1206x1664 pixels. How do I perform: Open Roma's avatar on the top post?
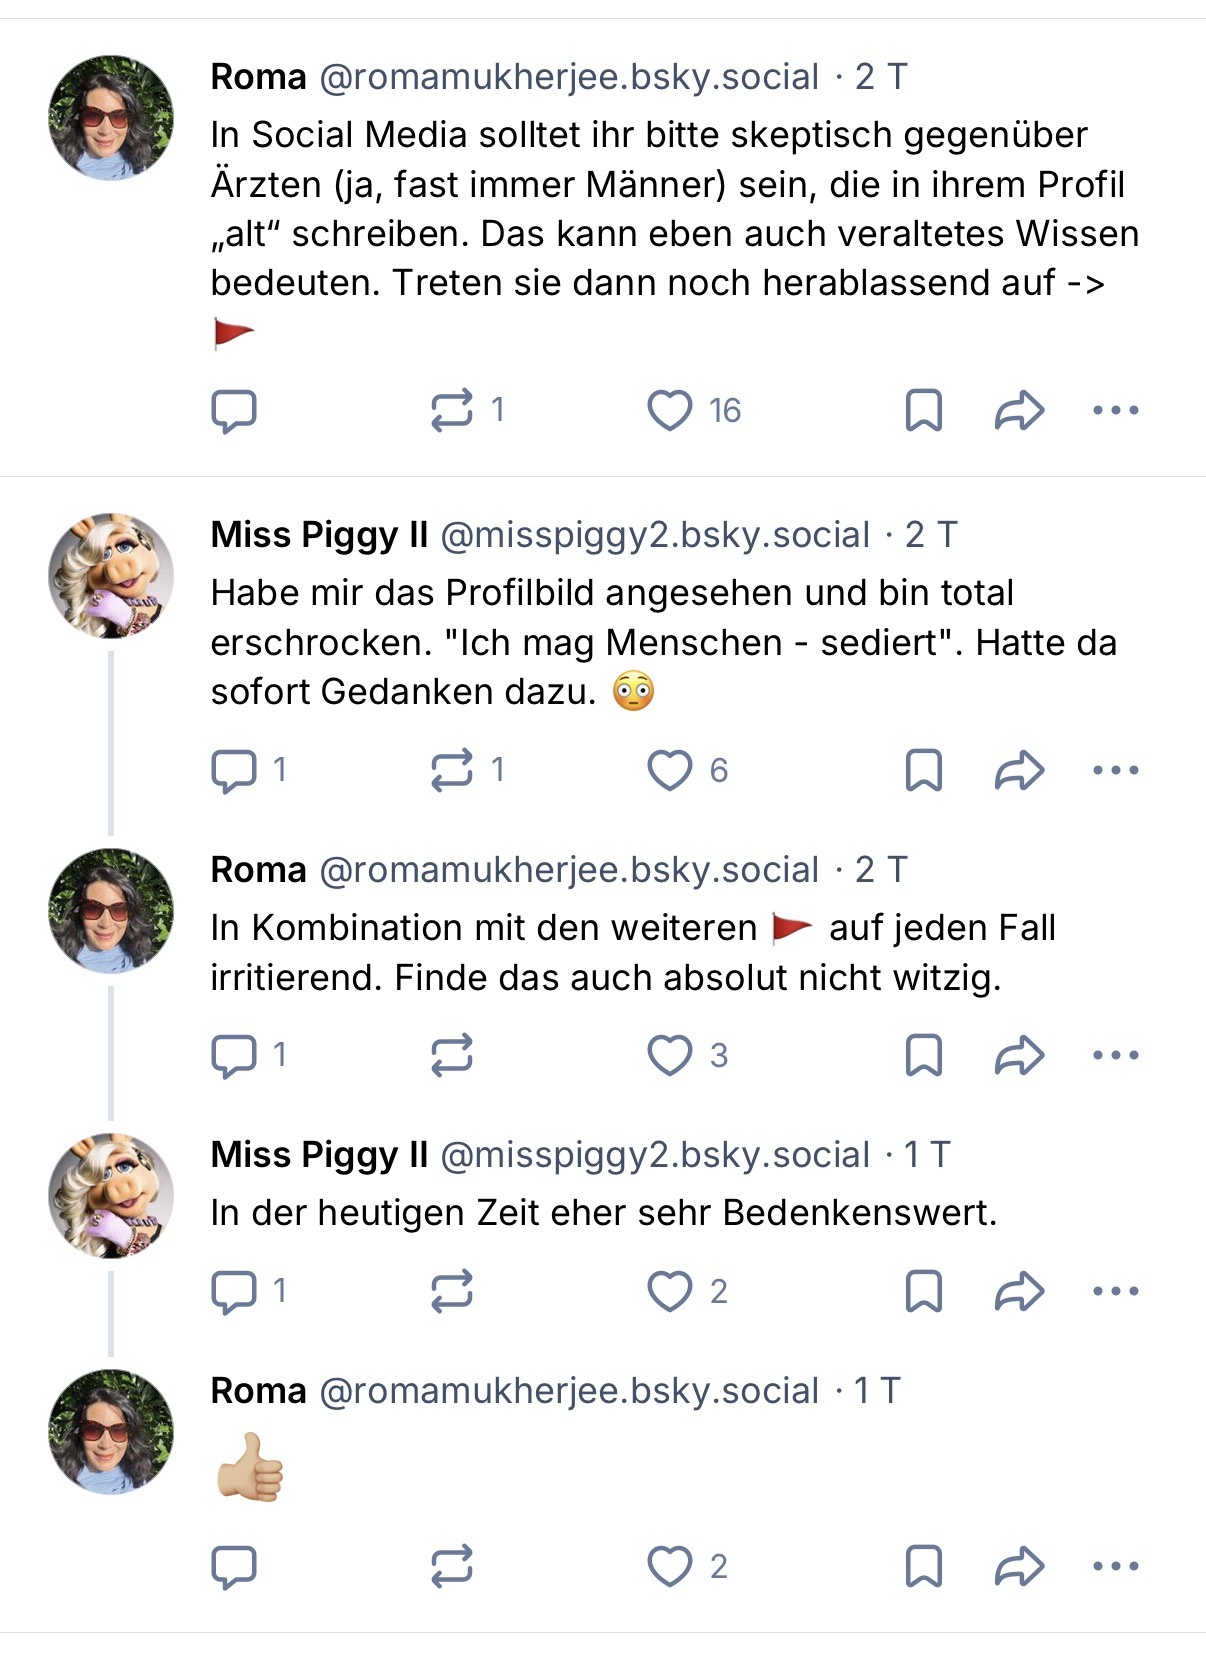pyautogui.click(x=111, y=118)
